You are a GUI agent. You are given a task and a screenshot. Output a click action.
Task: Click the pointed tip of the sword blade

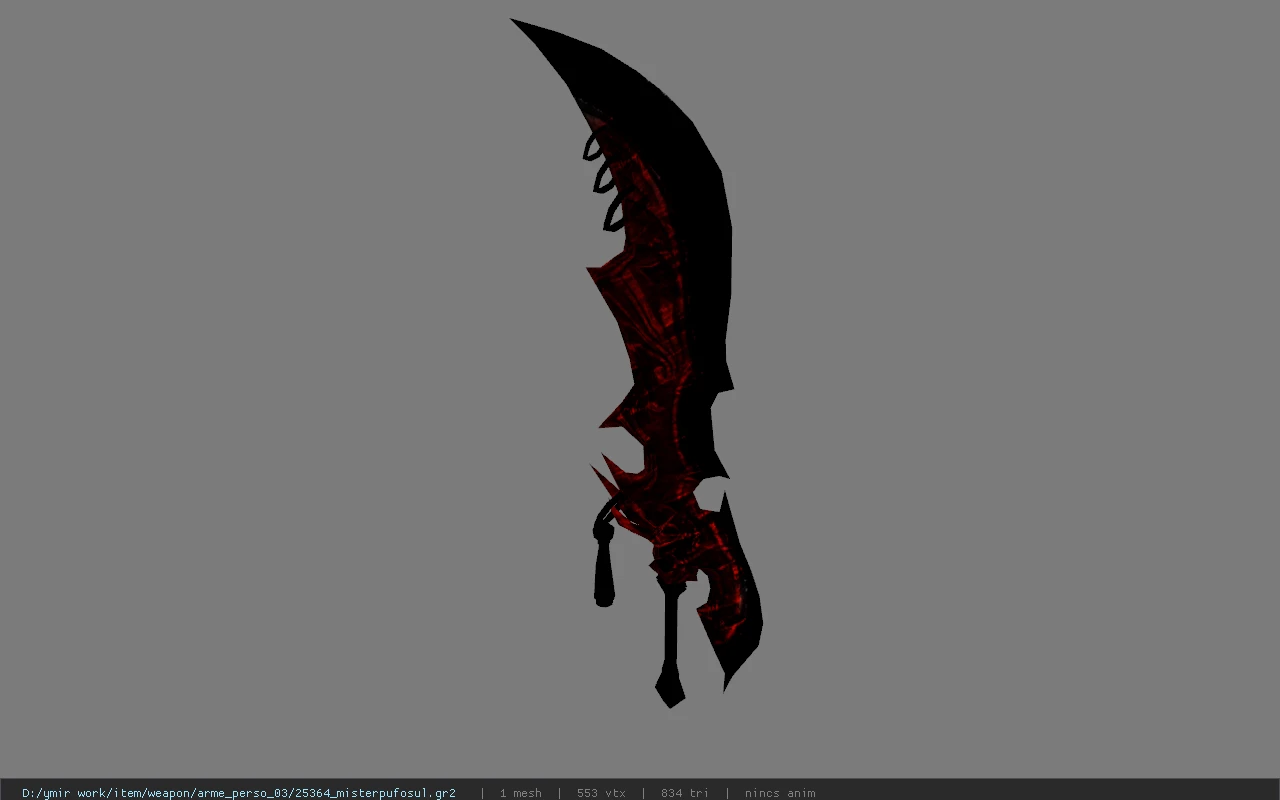tap(518, 24)
